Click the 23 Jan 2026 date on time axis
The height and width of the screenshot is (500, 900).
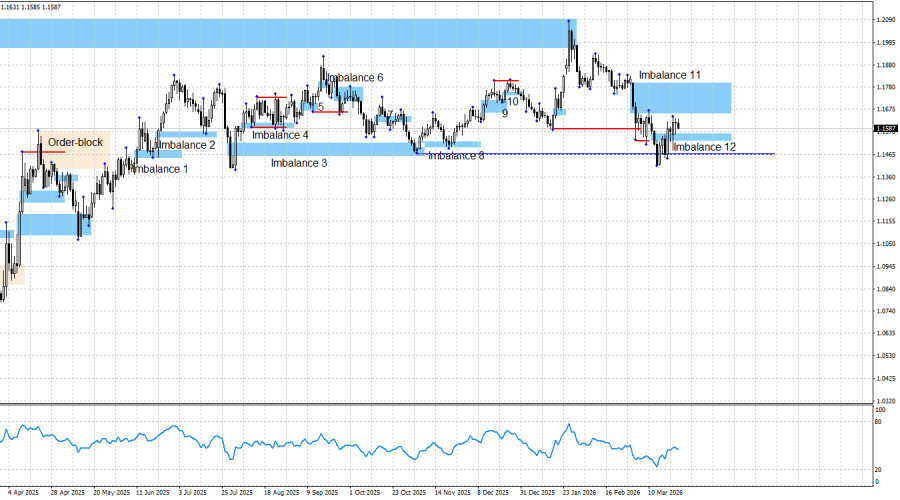tap(579, 492)
